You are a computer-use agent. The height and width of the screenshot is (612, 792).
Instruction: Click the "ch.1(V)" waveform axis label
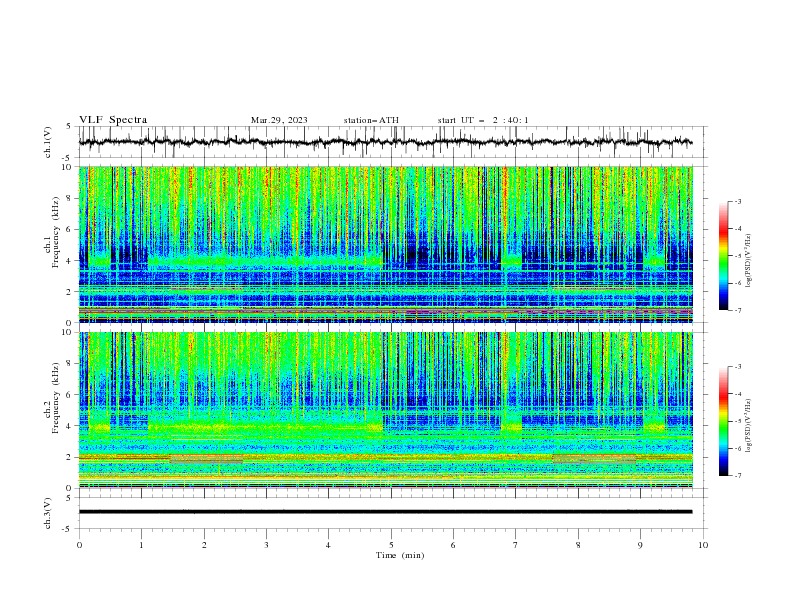tap(48, 142)
